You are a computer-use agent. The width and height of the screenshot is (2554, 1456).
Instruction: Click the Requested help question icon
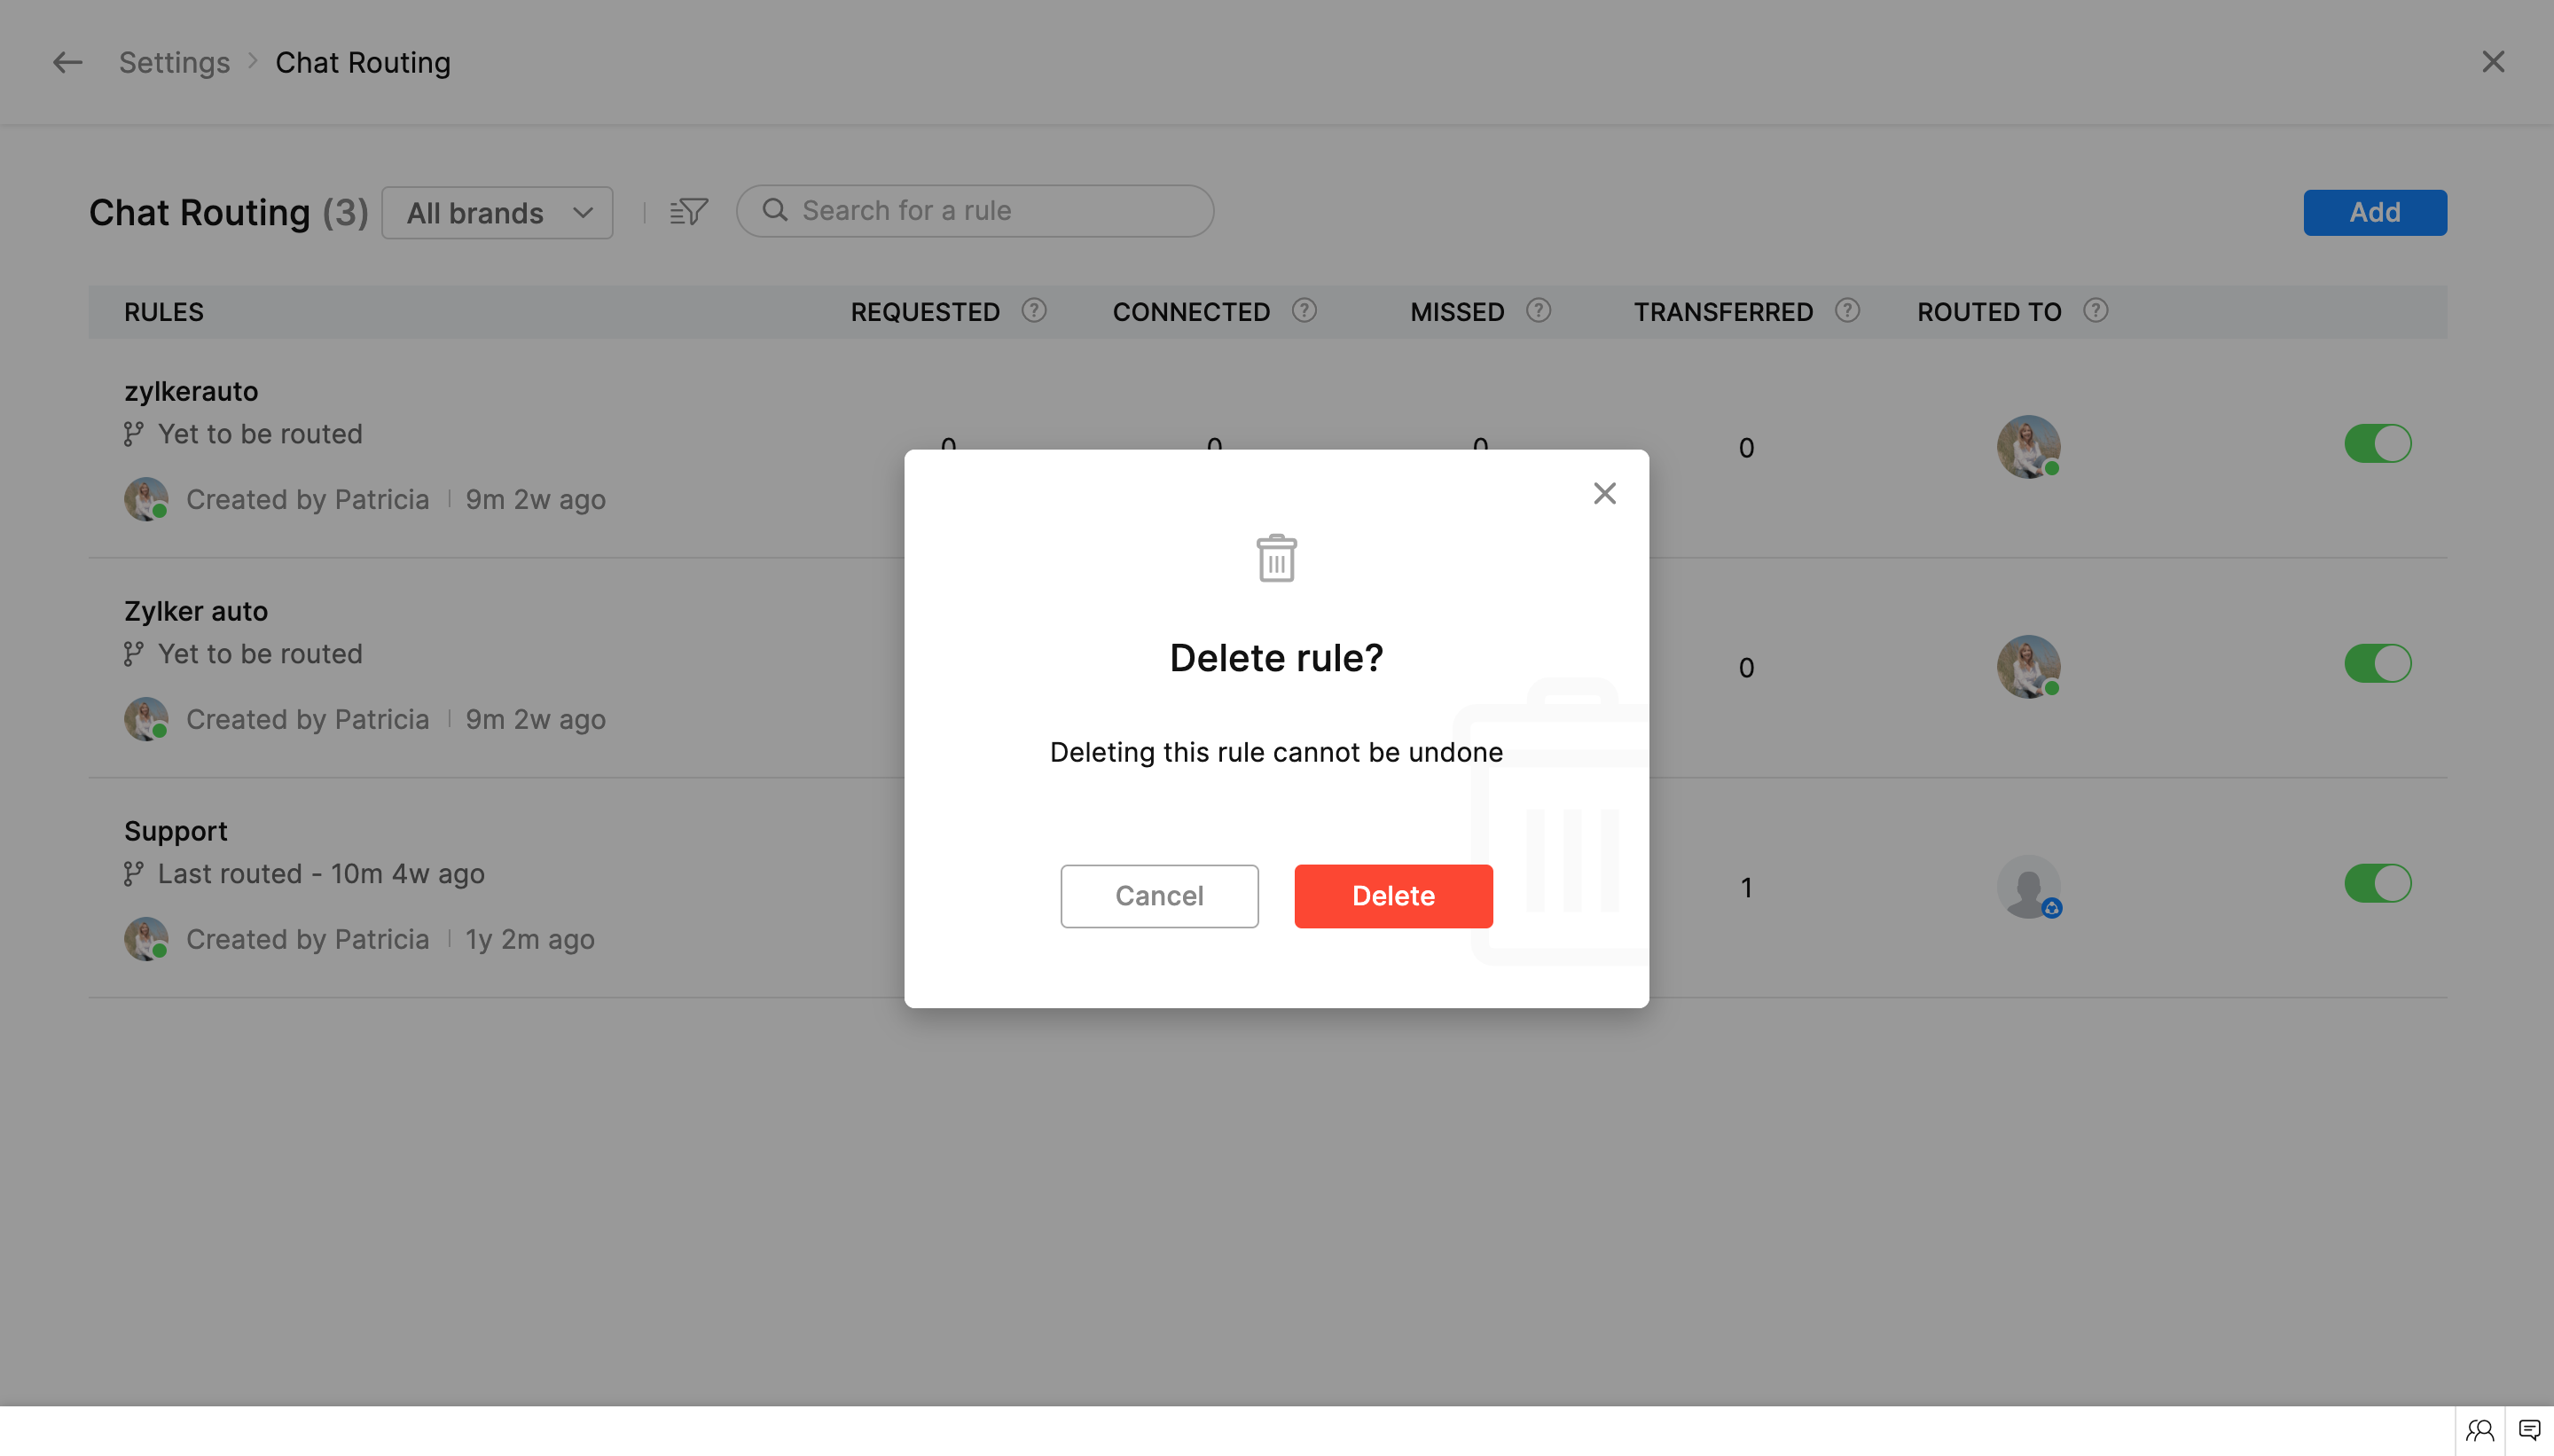point(1034,311)
